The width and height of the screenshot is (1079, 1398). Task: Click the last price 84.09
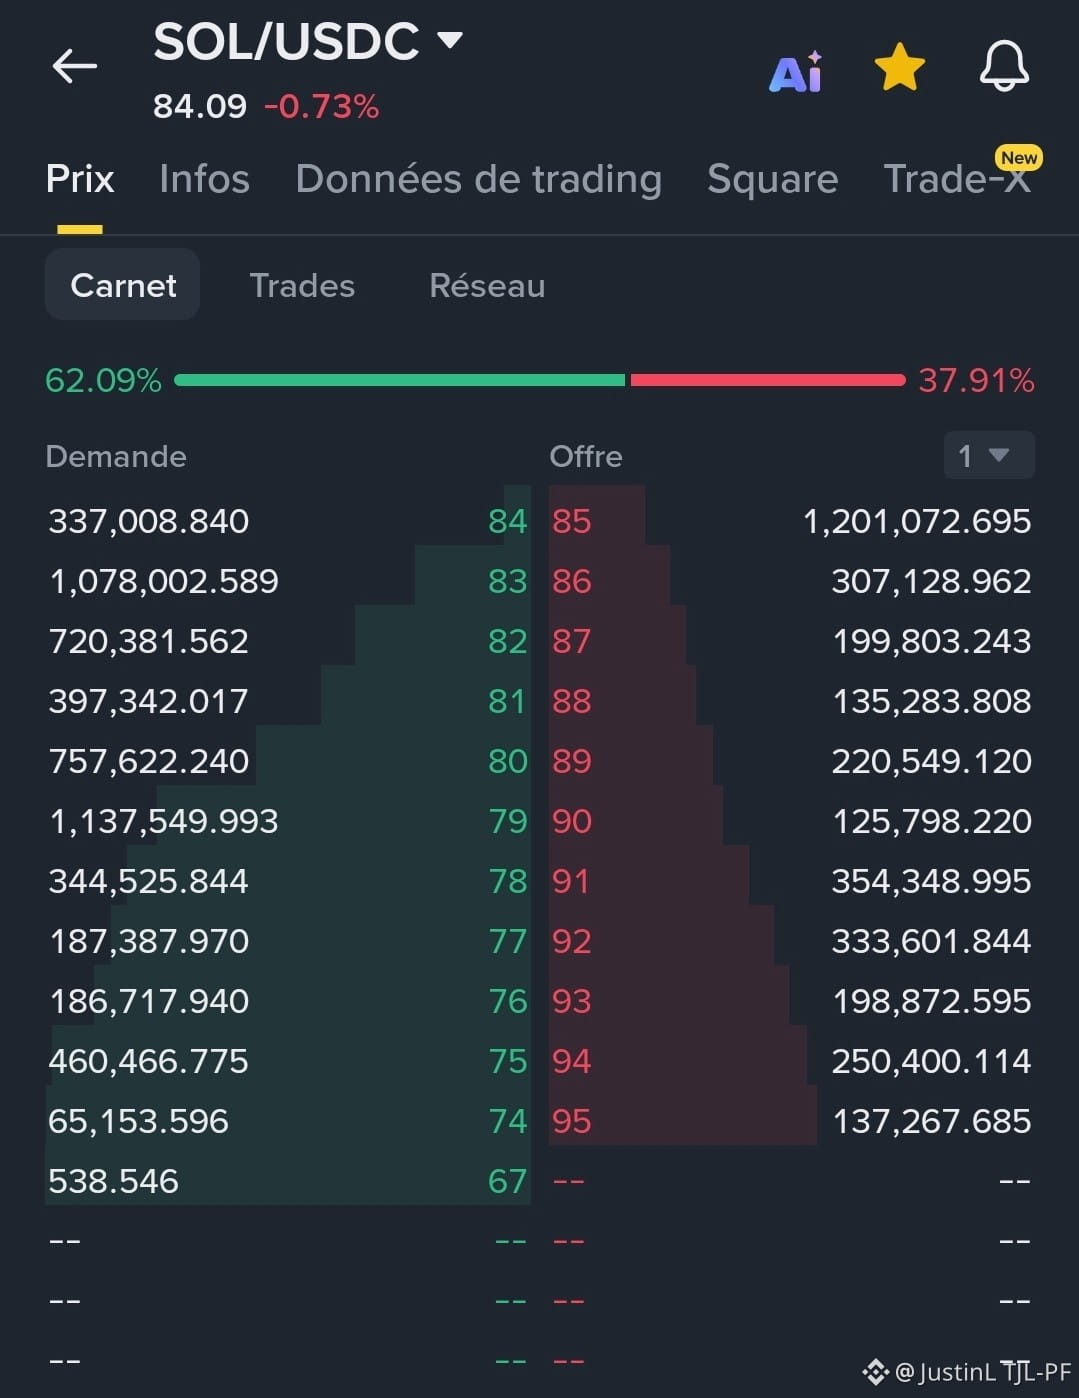200,106
